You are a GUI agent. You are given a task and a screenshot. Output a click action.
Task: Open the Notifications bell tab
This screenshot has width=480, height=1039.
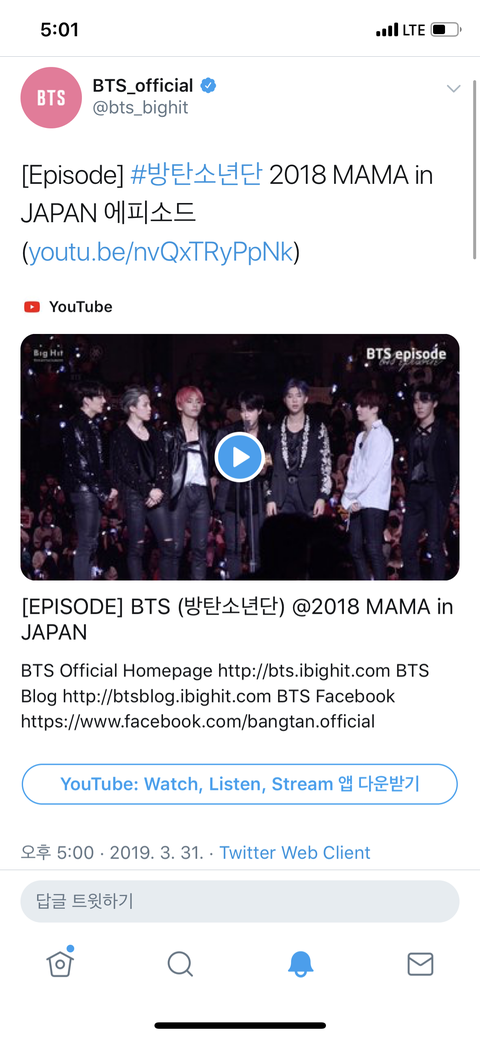click(300, 963)
